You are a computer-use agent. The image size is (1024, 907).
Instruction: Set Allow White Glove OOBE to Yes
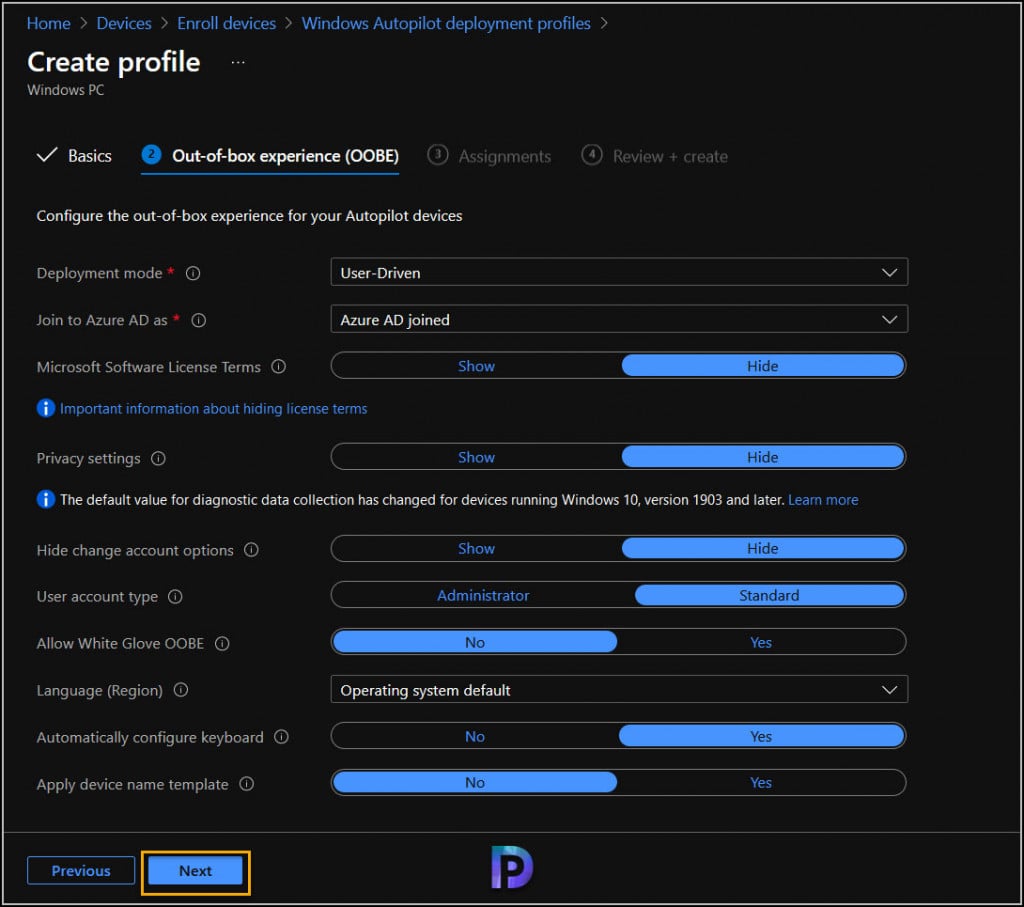tap(761, 643)
